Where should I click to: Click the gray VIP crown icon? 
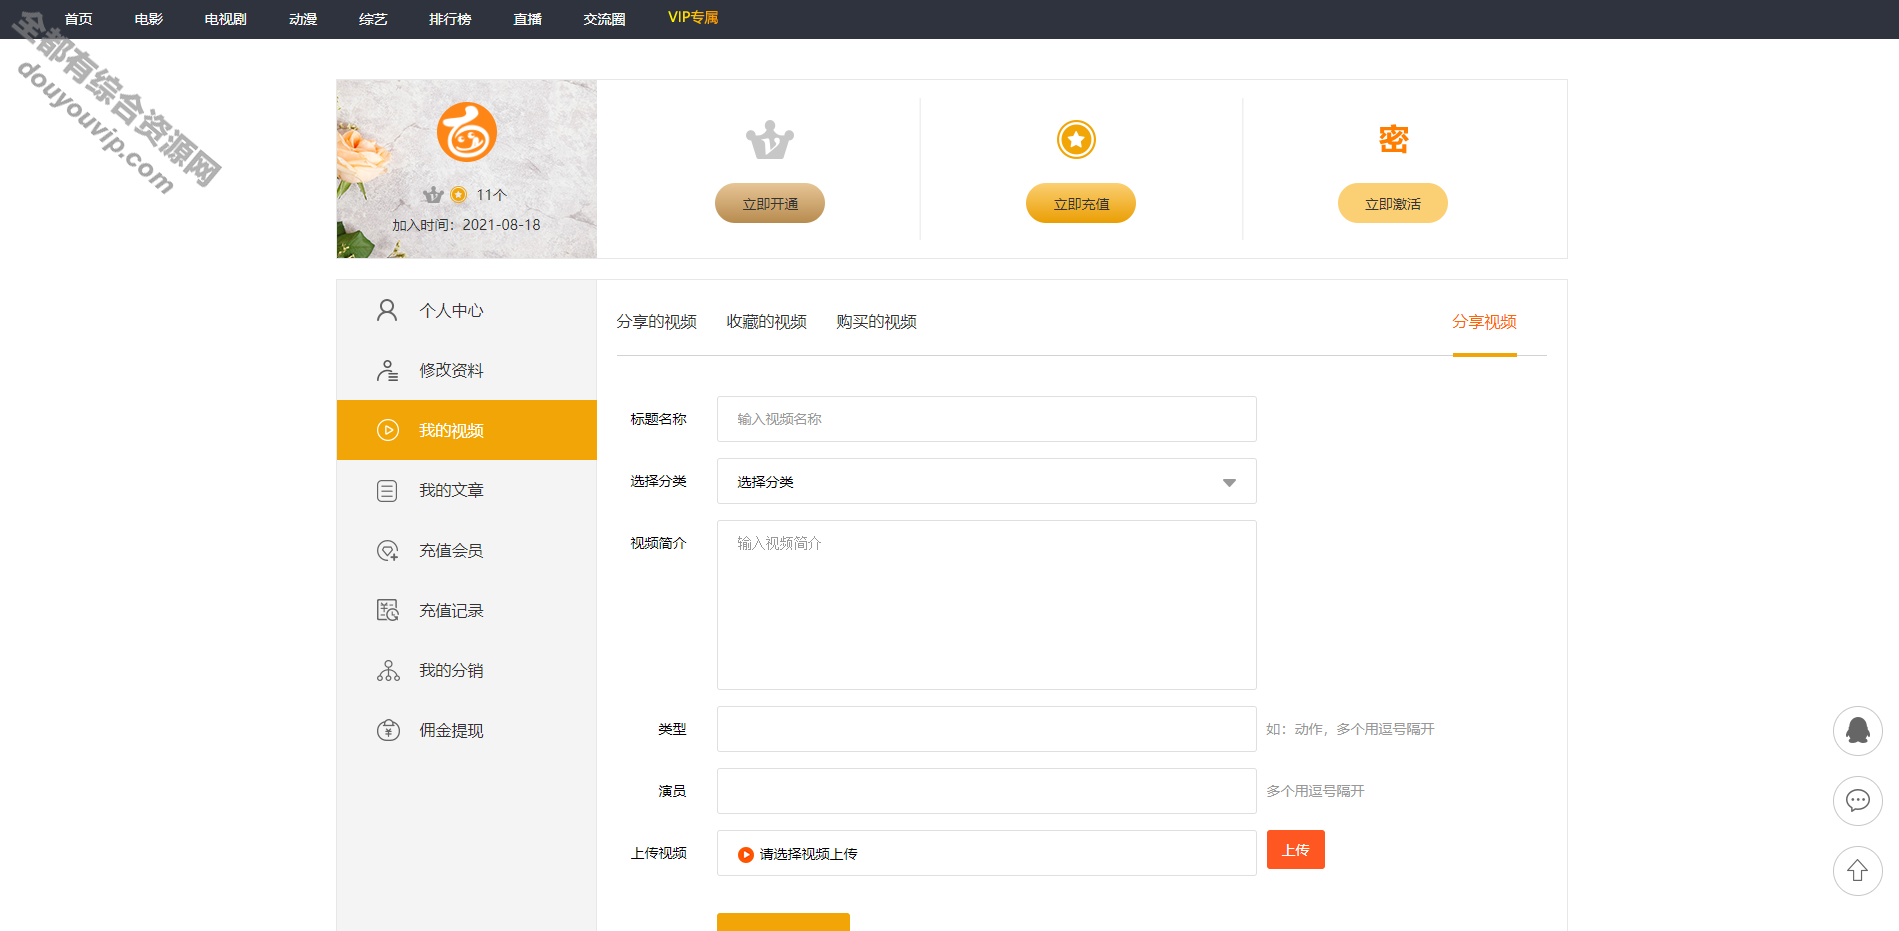[770, 140]
